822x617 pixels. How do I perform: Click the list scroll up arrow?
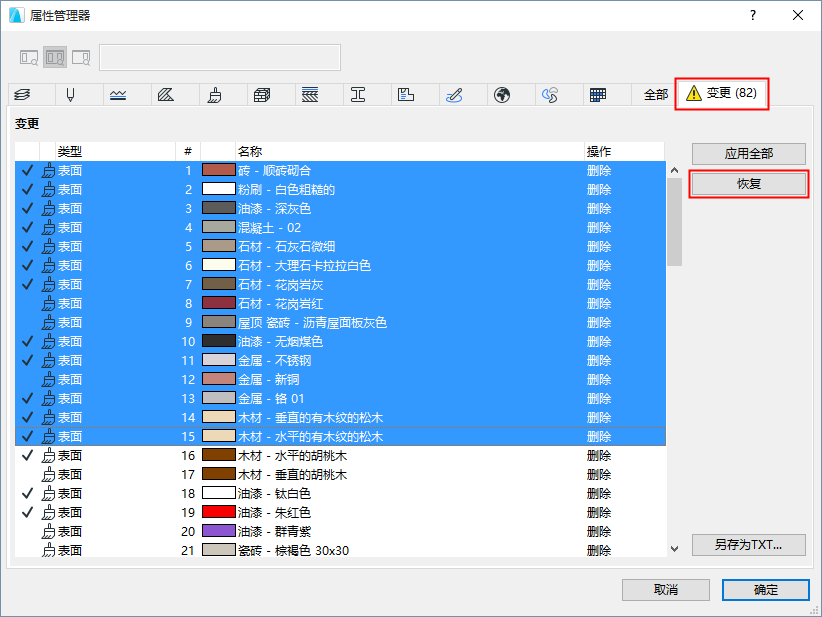click(674, 170)
